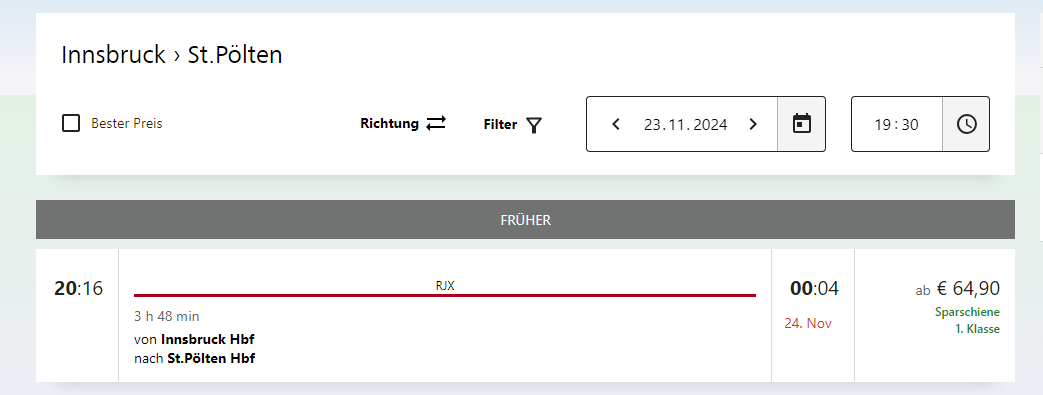Enable the Bester Preis checkbox
The height and width of the screenshot is (395, 1043).
(71, 124)
